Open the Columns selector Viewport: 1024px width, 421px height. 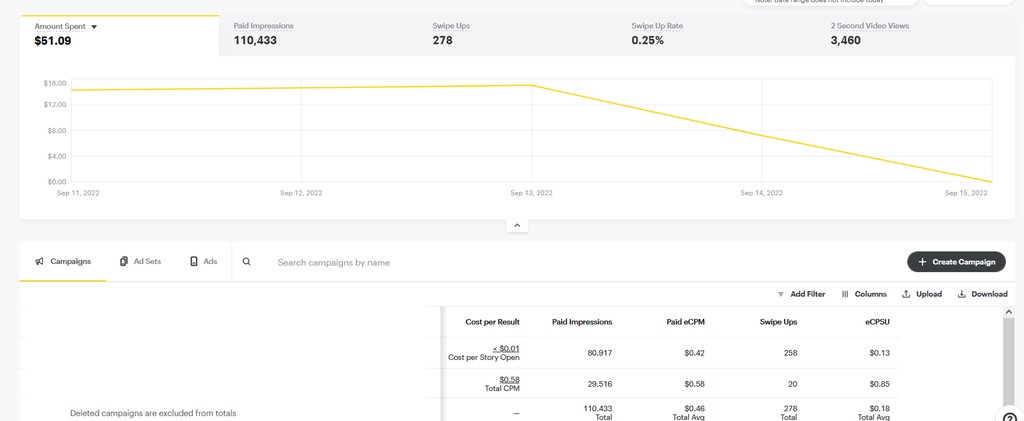point(864,294)
